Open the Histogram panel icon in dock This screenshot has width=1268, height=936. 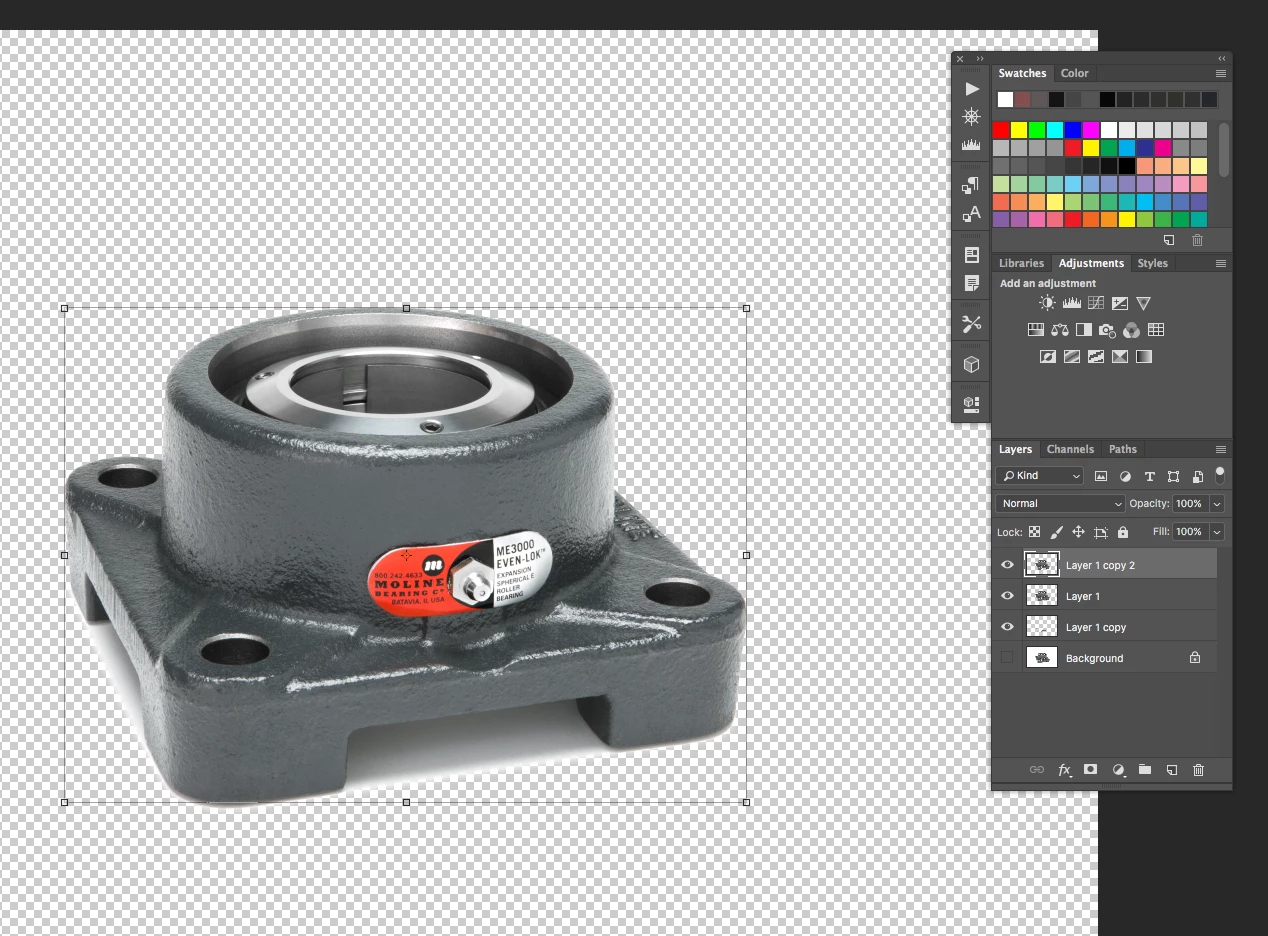971,145
